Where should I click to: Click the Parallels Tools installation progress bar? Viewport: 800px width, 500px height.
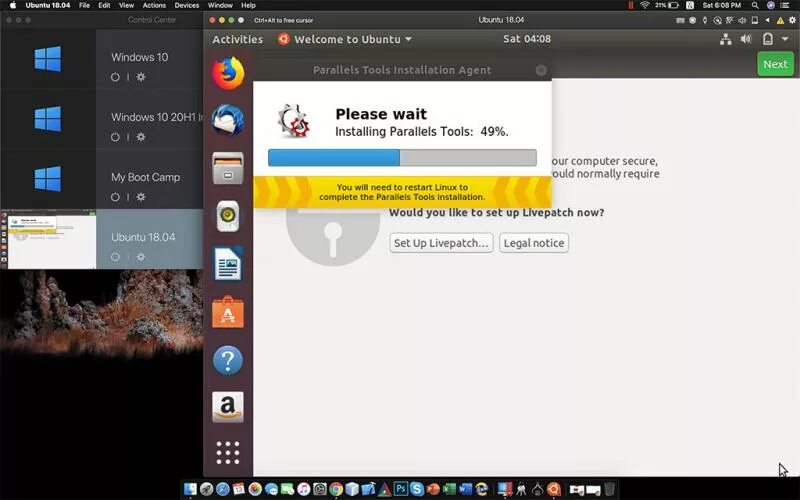pyautogui.click(x=402, y=158)
